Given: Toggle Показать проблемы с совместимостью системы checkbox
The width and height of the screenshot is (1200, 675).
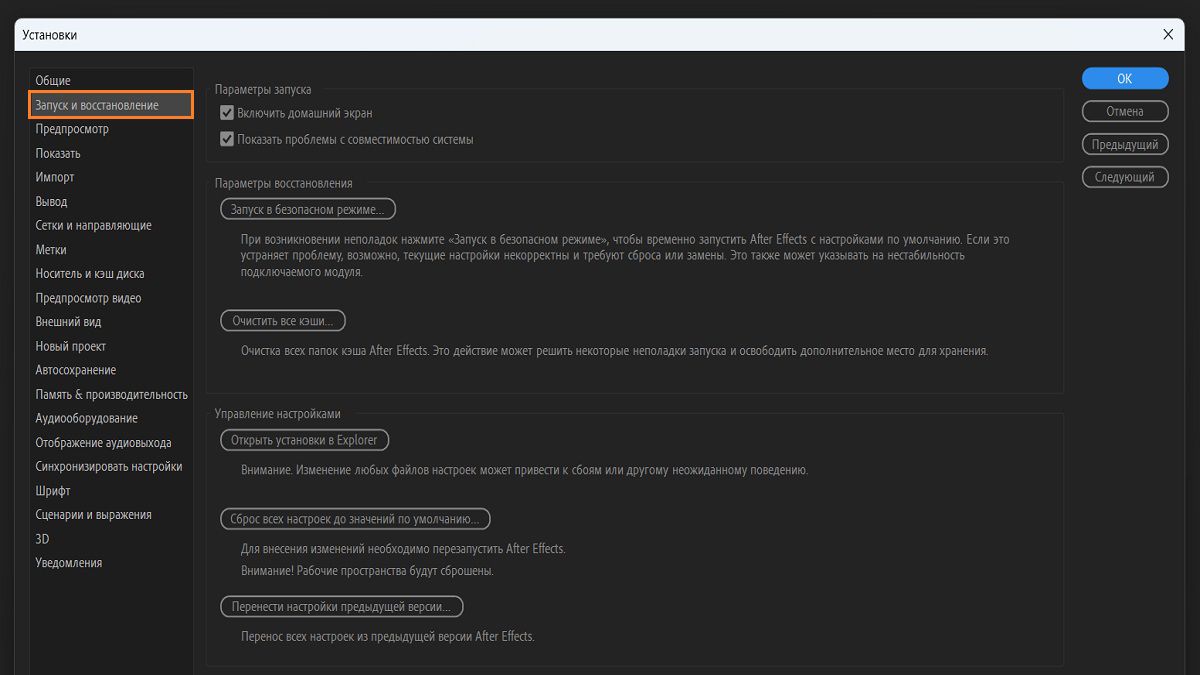Looking at the screenshot, I should [227, 139].
